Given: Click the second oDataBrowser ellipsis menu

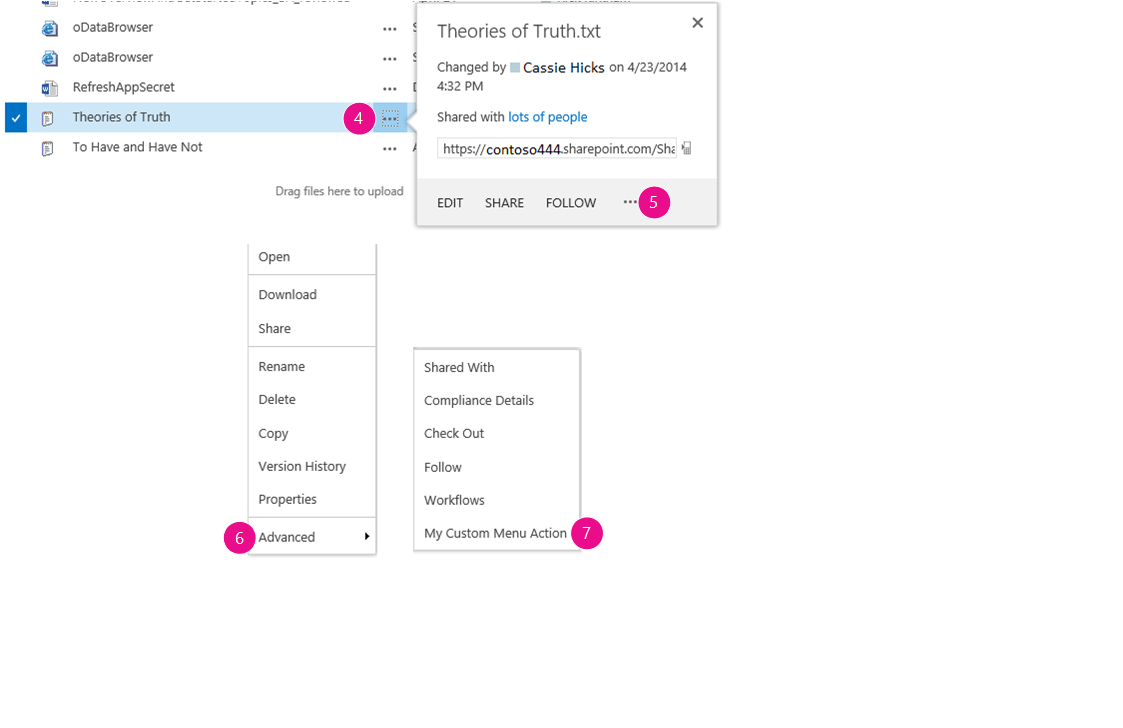Looking at the screenshot, I should pyautogui.click(x=390, y=57).
